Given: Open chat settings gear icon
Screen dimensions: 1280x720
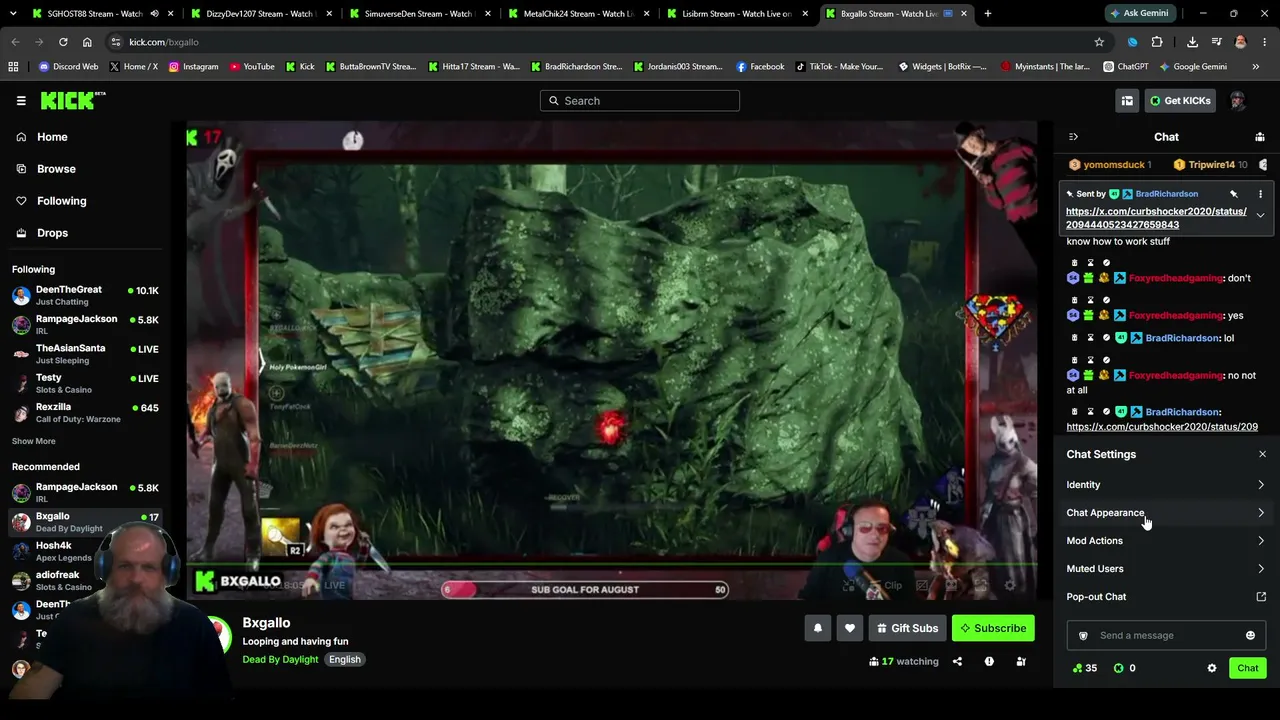Looking at the screenshot, I should coord(1212,668).
